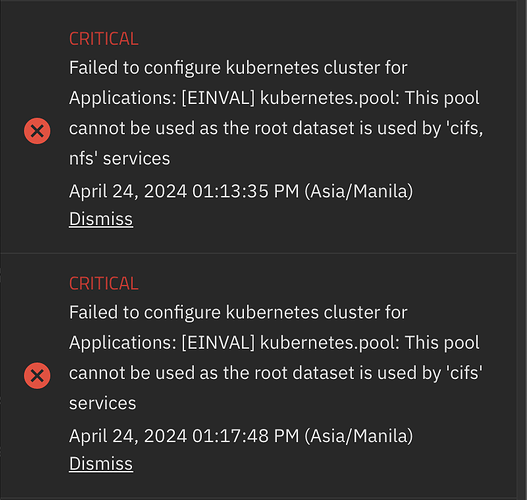Screen dimensions: 527x500
Task: Select the CRITICAL label of the second alert
Action: pyautogui.click(x=104, y=283)
